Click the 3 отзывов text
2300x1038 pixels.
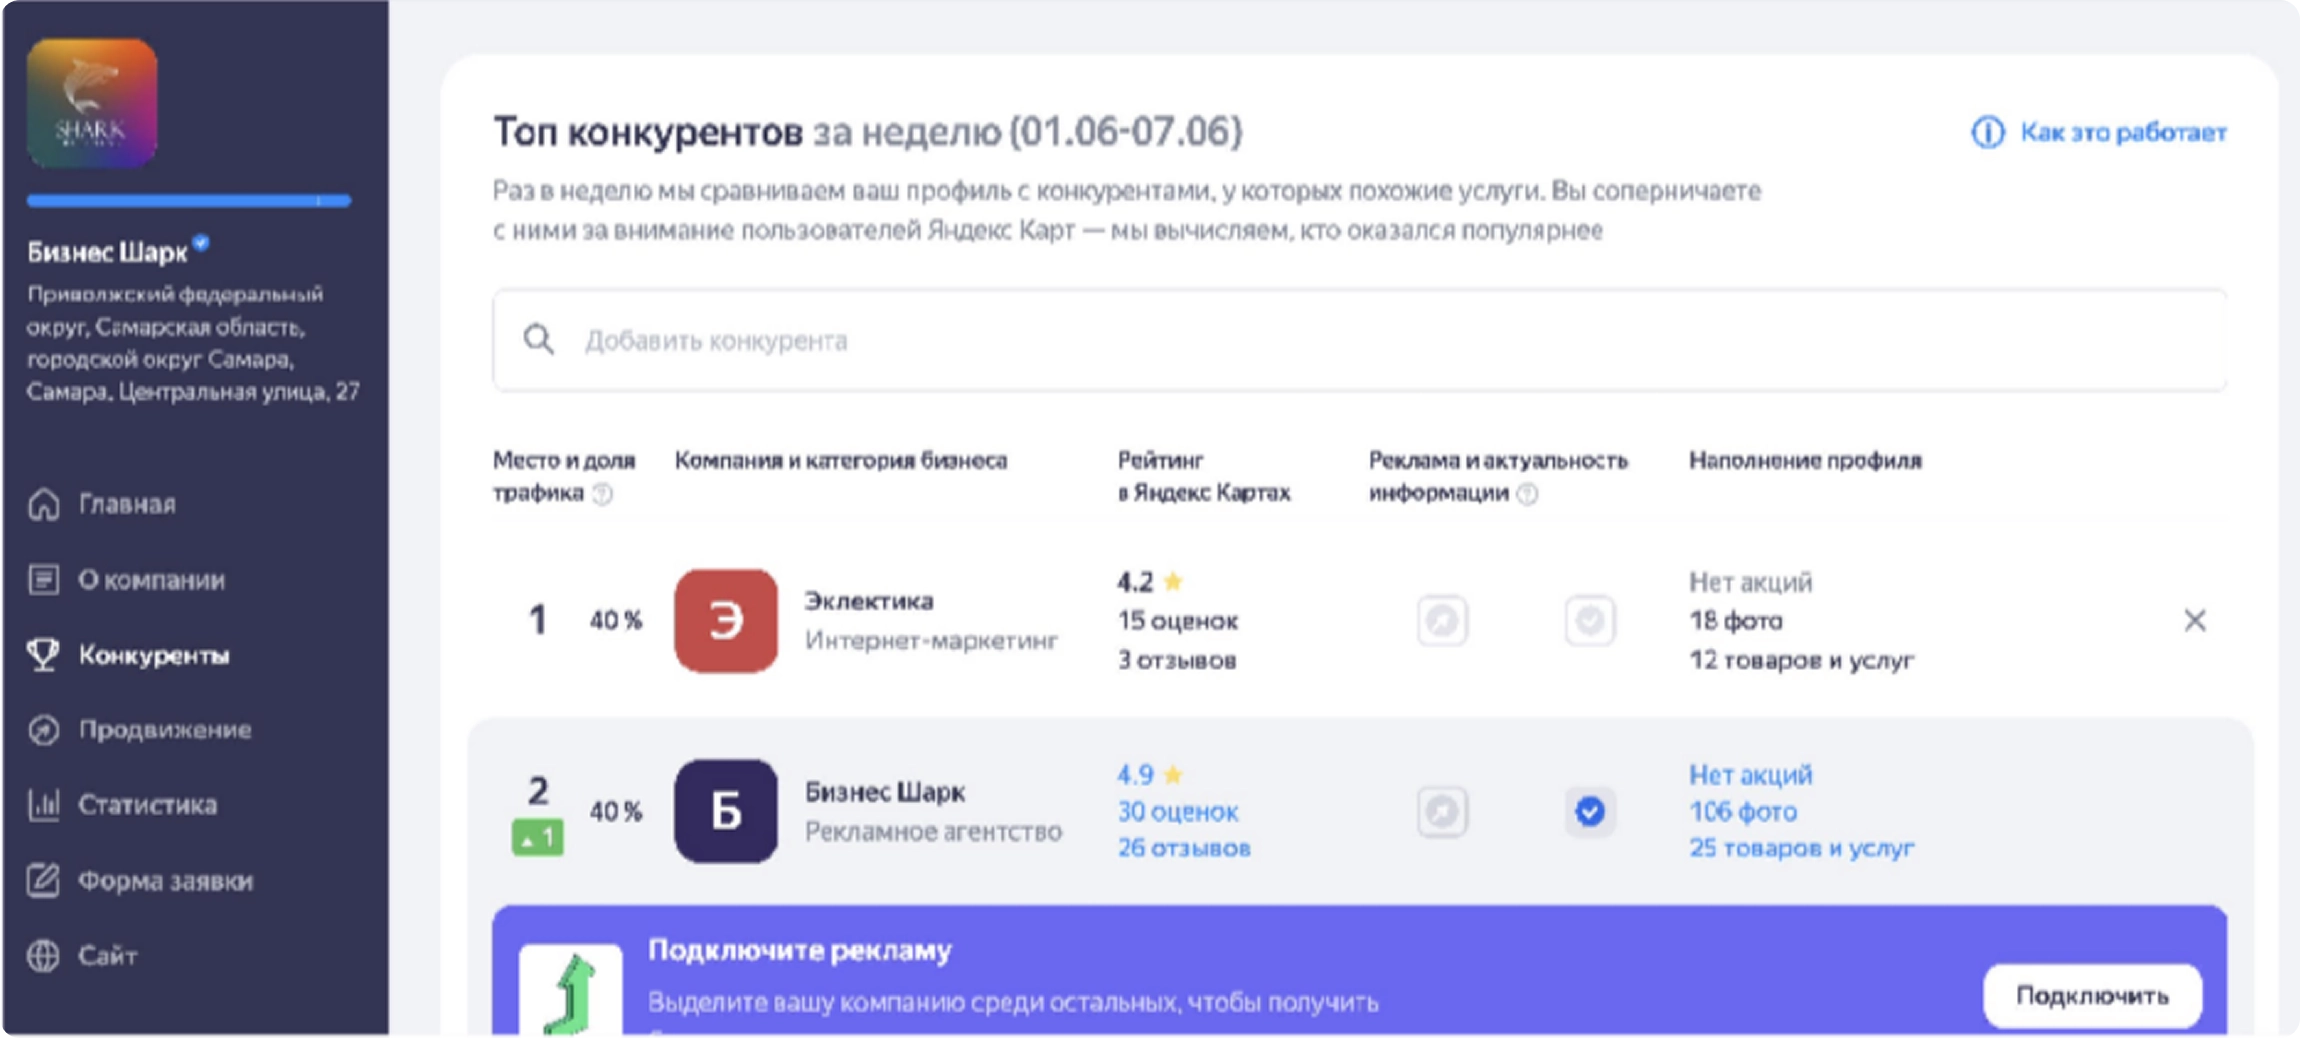coord(1177,660)
